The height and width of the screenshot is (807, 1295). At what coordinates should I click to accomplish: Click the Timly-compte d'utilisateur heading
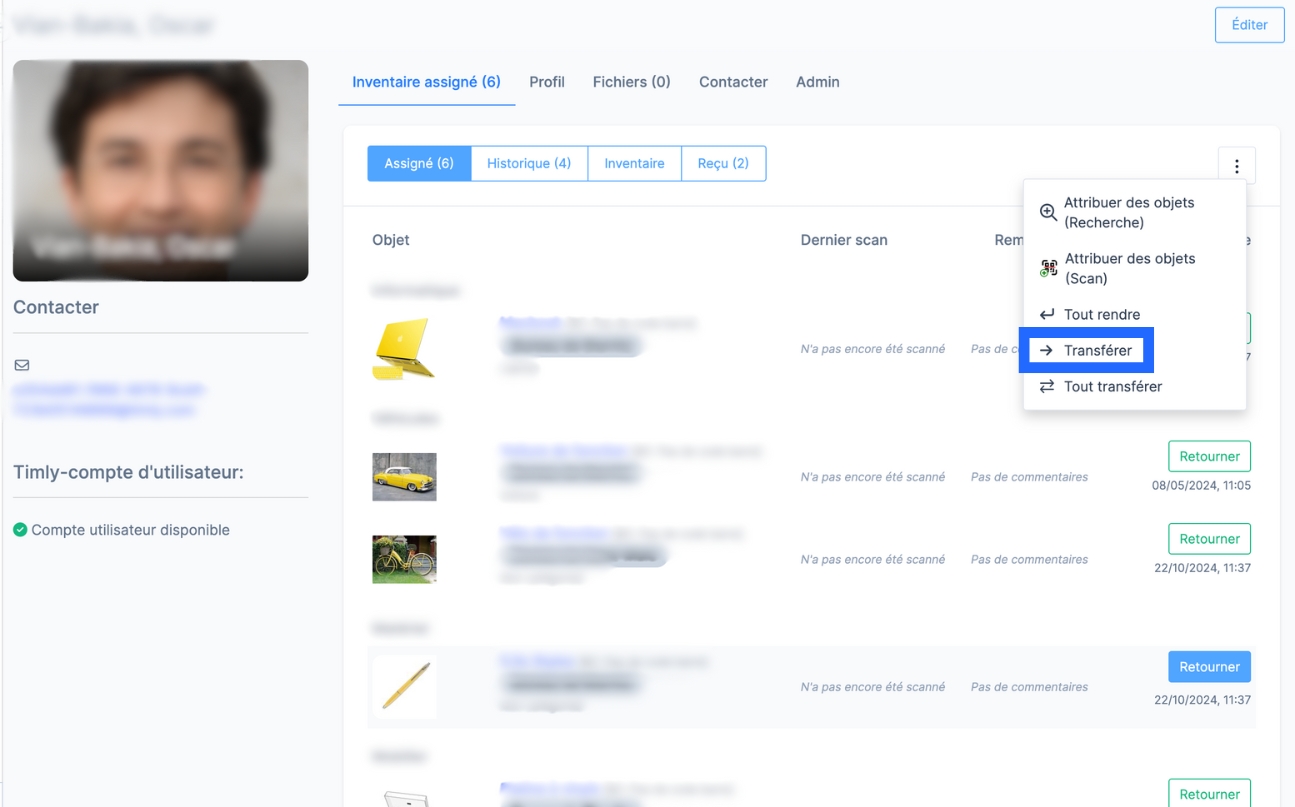(128, 472)
